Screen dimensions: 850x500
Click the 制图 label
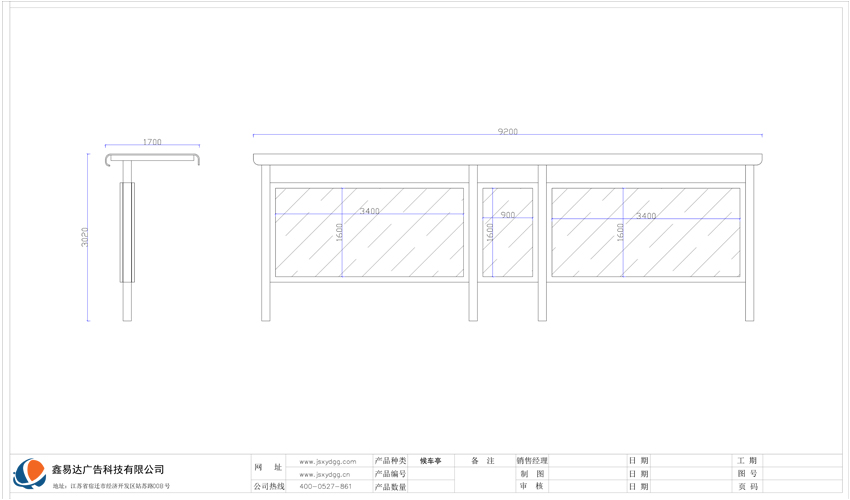532,473
